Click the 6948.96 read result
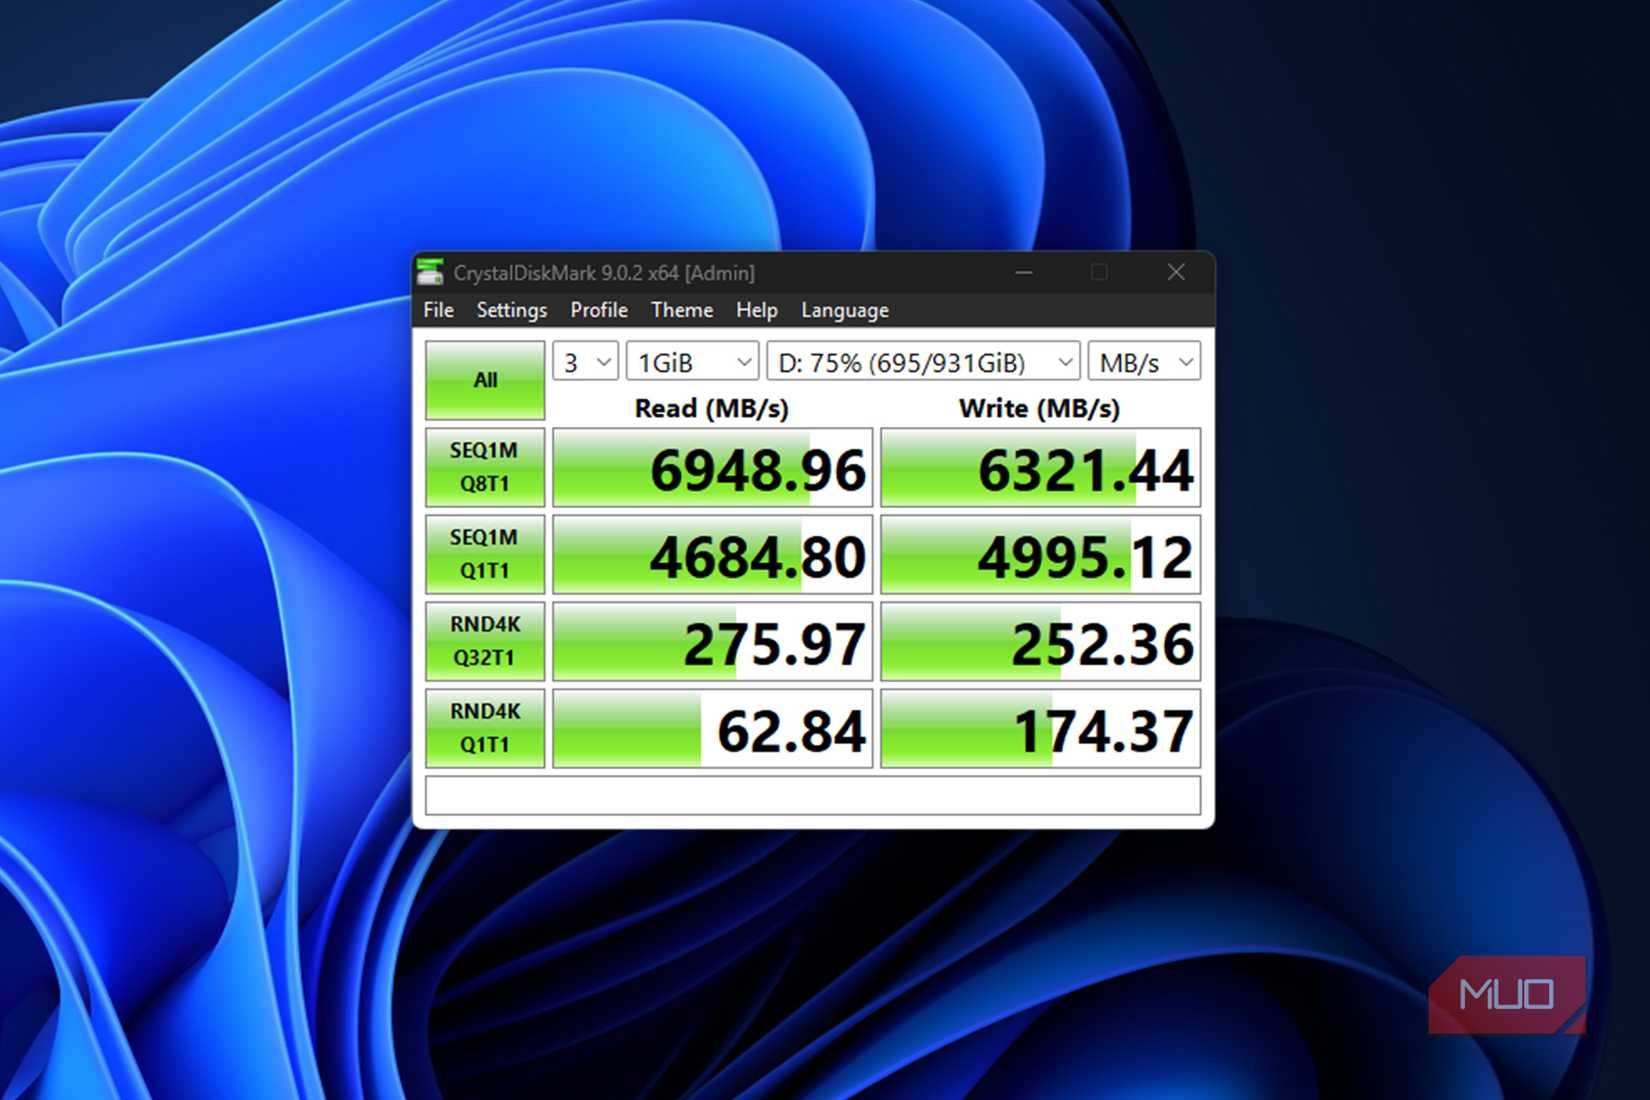Screen dimensions: 1650x1100 pyautogui.click(x=713, y=468)
